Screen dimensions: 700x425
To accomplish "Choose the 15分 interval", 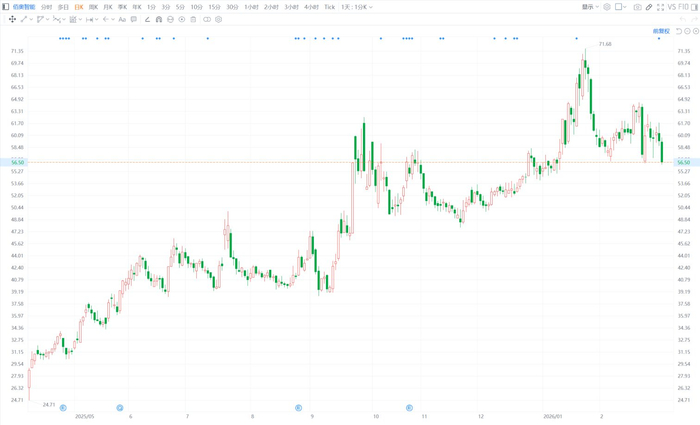I will (x=214, y=7).
